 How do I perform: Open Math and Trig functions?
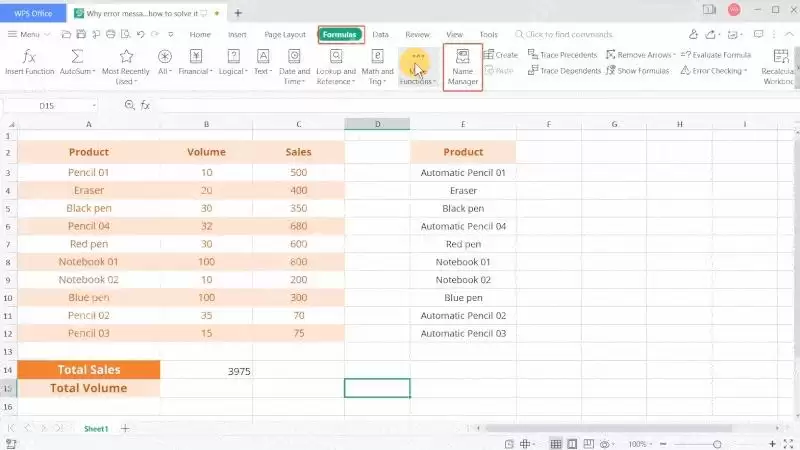tap(378, 67)
